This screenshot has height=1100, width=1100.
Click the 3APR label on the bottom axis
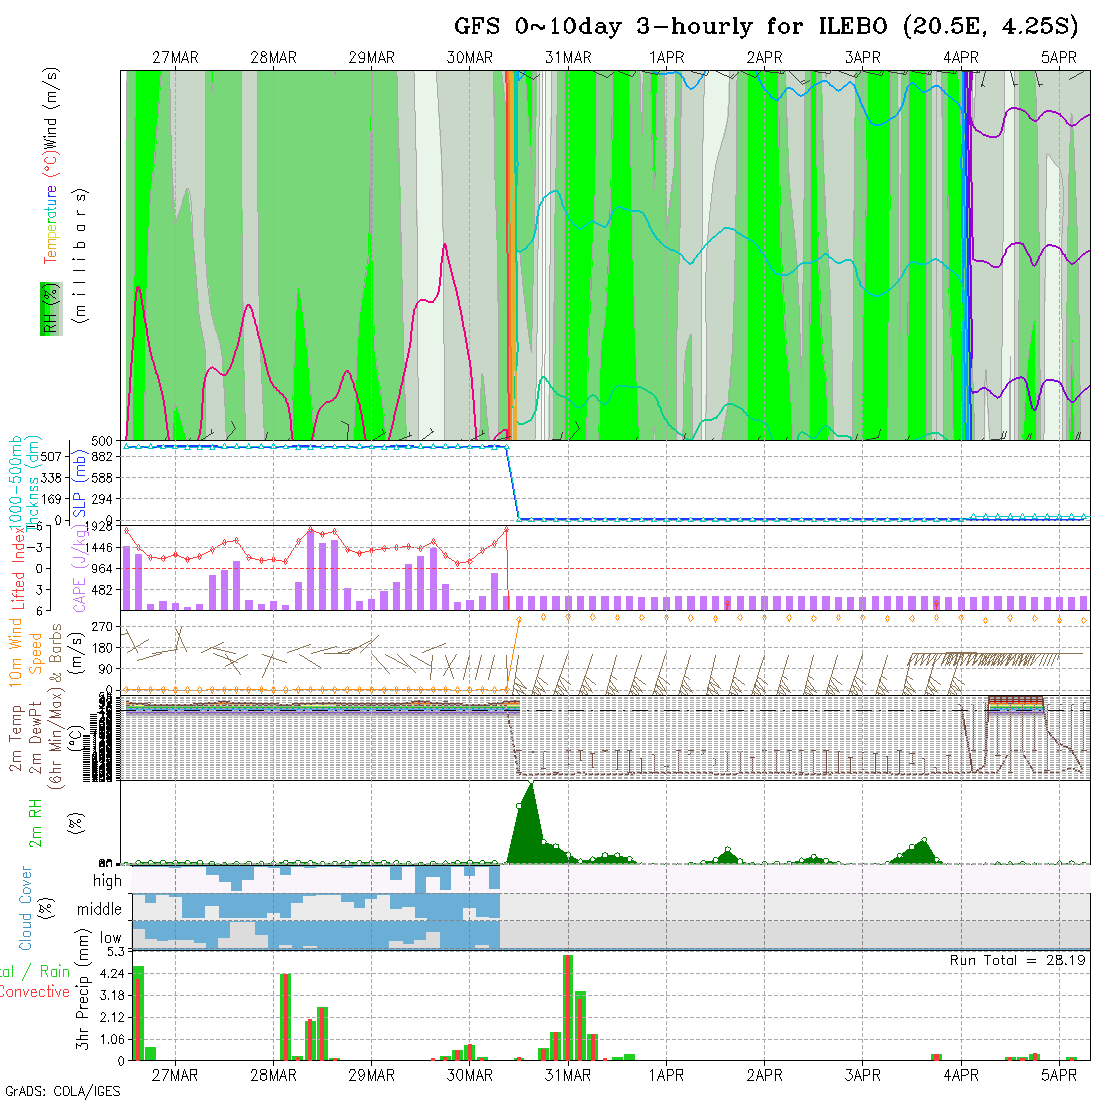click(x=863, y=1075)
